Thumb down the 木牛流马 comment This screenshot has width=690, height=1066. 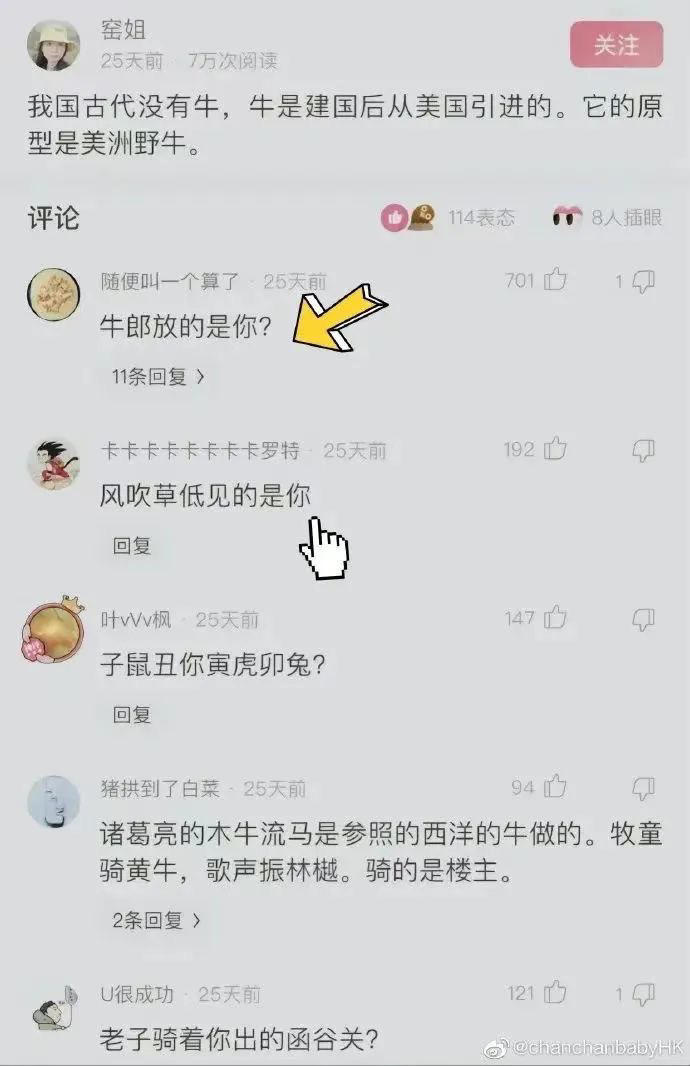[643, 789]
